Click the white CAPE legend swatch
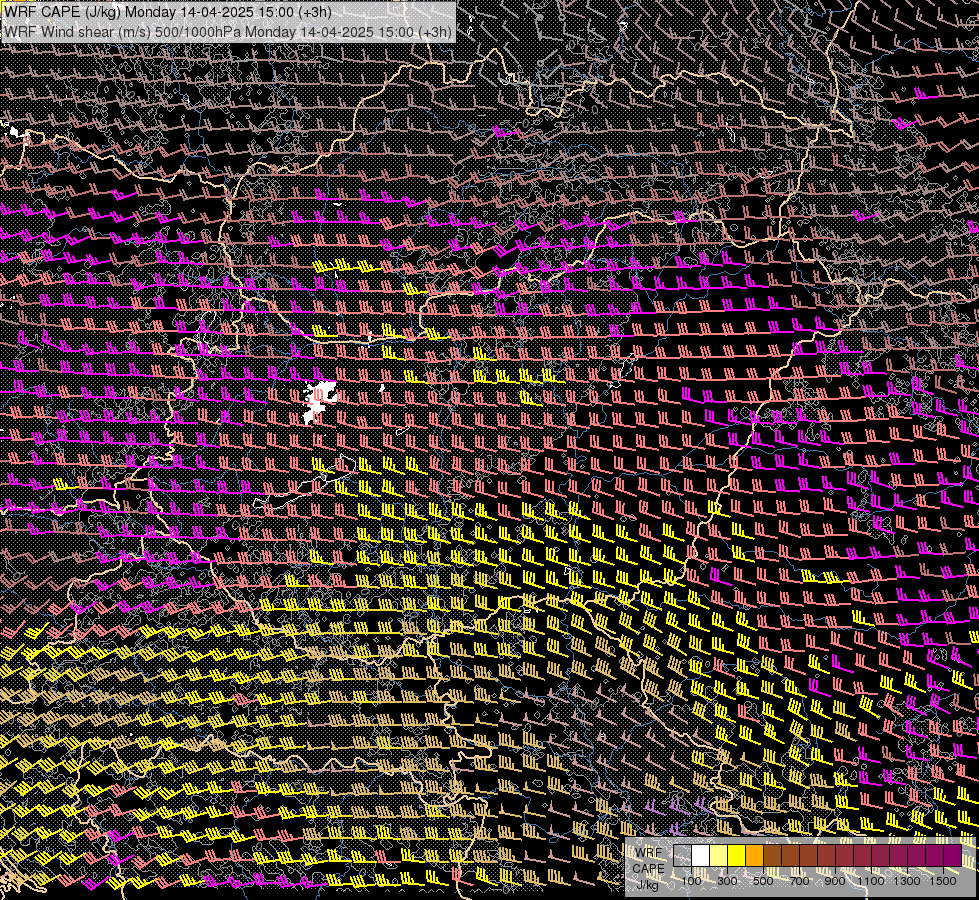The width and height of the screenshot is (979, 900). coord(701,856)
